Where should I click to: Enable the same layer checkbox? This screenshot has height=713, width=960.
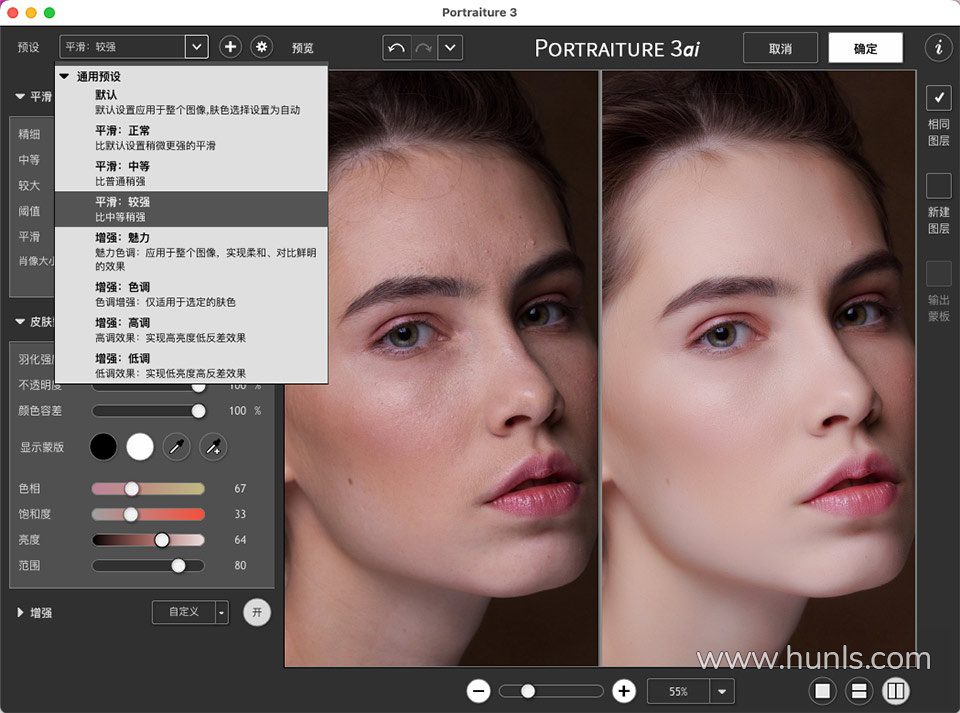(938, 98)
